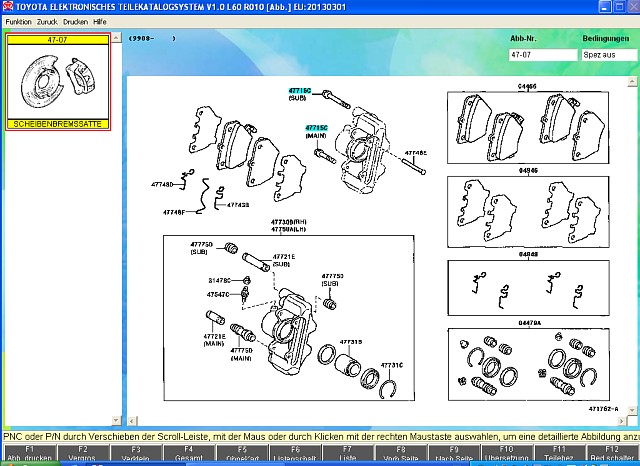
Task: Click the F9 Nach Seite button
Action: (x=453, y=453)
